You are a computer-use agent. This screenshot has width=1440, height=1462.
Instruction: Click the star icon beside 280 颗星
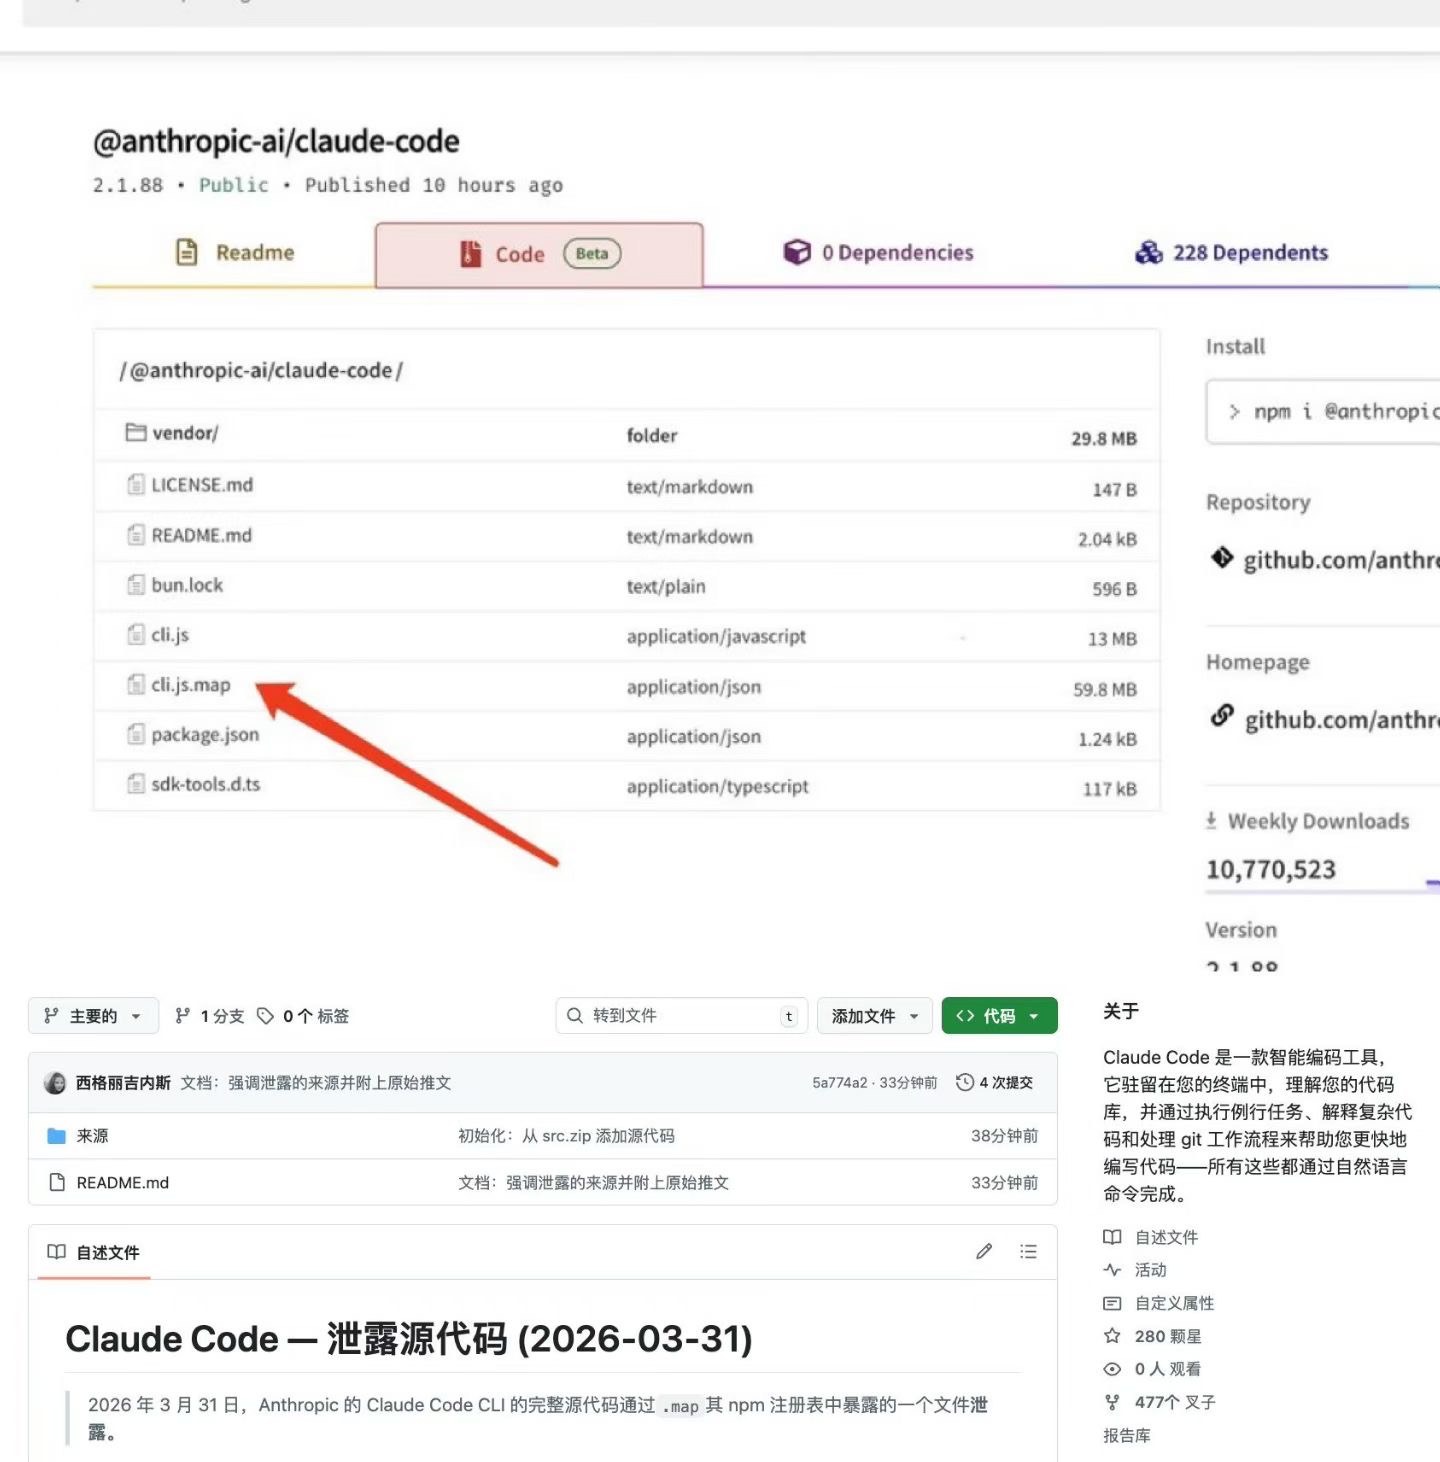click(x=1112, y=1336)
